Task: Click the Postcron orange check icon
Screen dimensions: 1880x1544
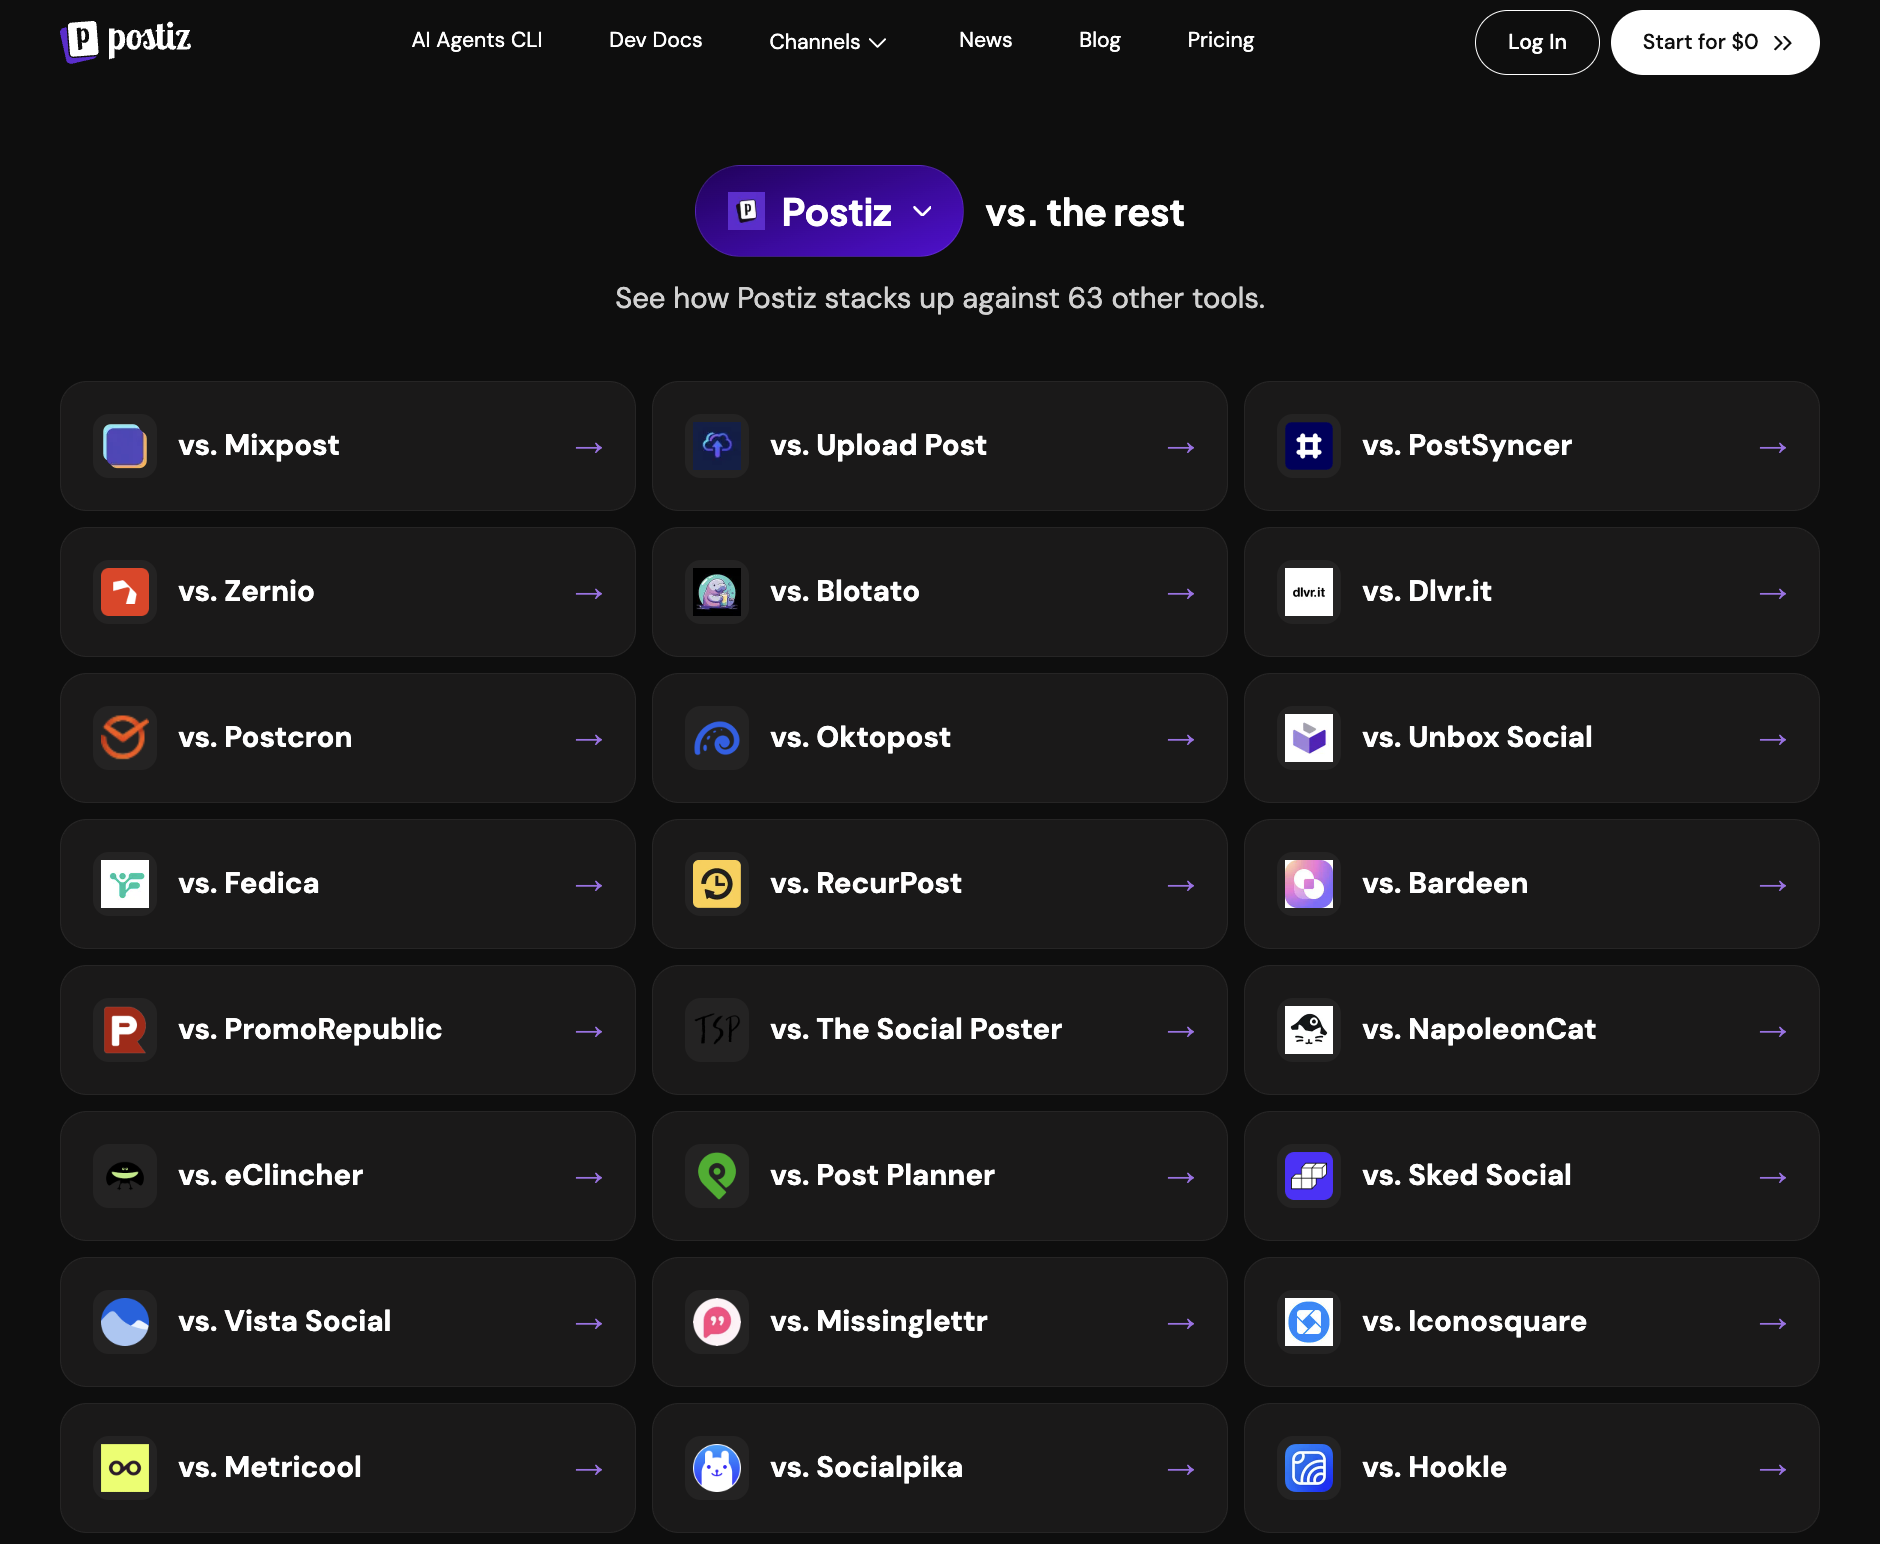Action: coord(125,738)
